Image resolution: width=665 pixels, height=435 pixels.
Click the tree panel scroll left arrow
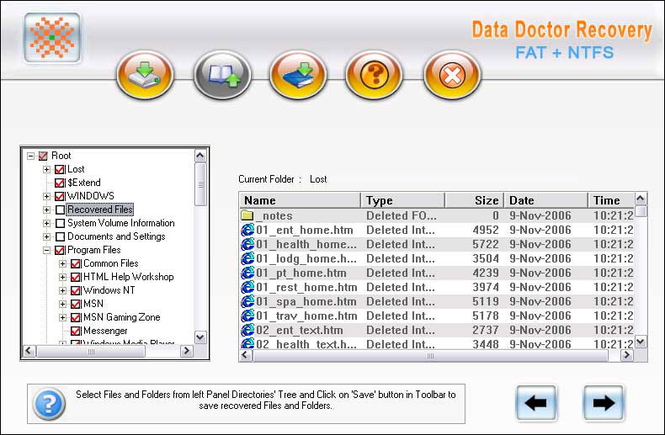click(x=29, y=351)
